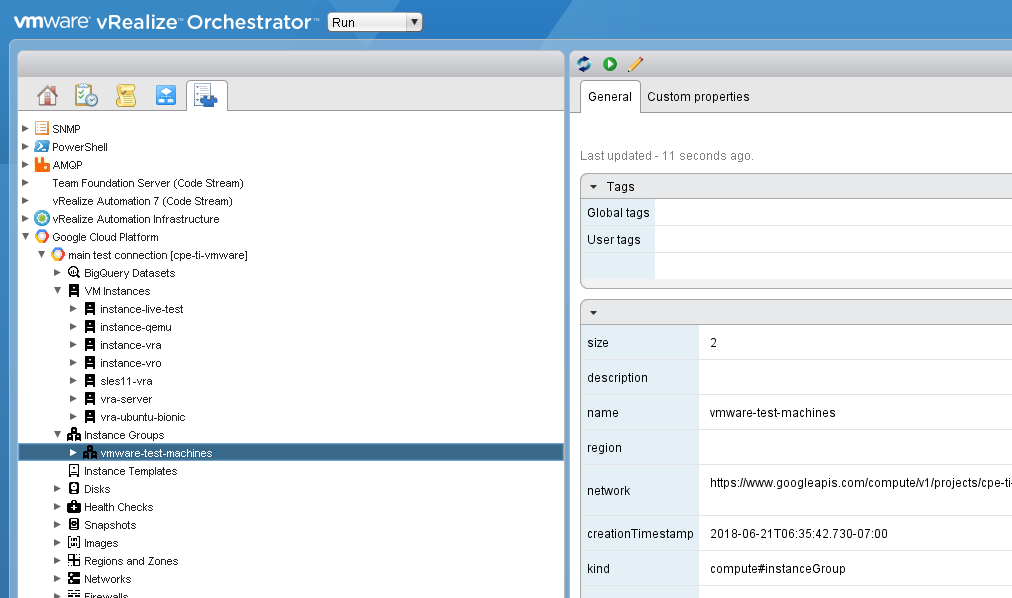Expand the SNMP tree node
This screenshot has width=1012, height=598.
(24, 128)
